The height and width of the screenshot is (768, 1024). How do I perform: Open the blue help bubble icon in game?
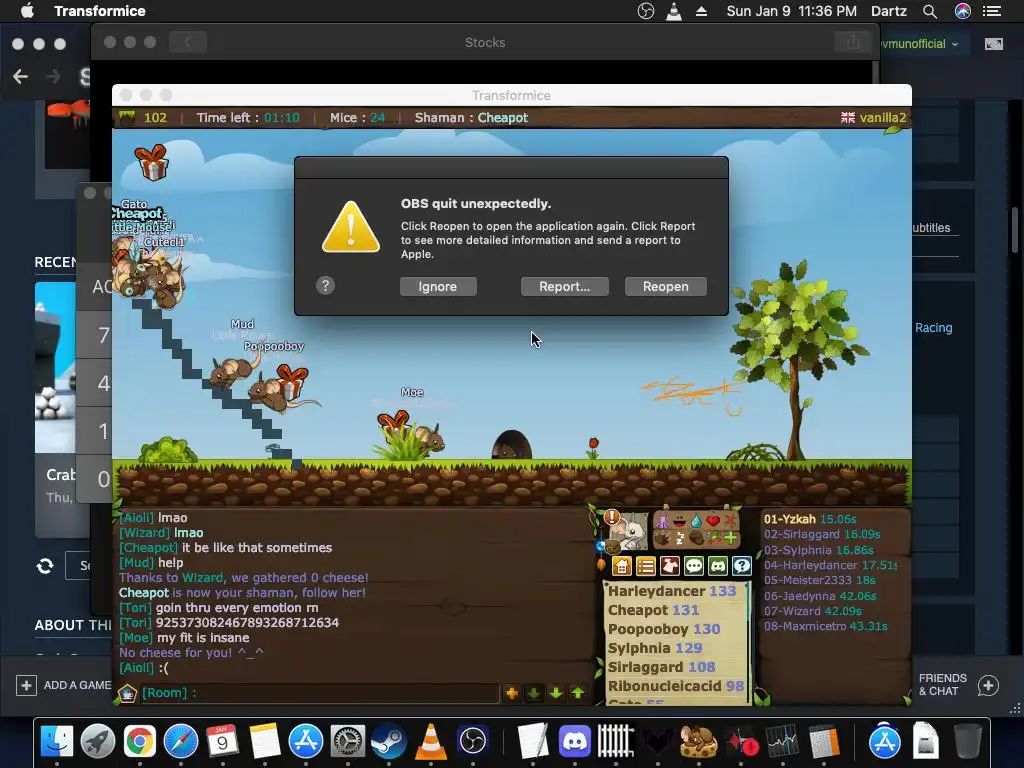click(x=742, y=566)
